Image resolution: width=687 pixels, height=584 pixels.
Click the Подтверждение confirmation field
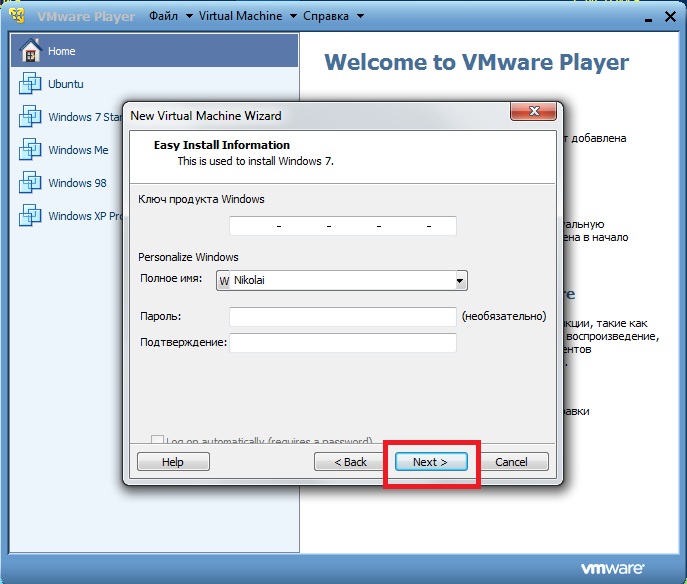click(343, 343)
